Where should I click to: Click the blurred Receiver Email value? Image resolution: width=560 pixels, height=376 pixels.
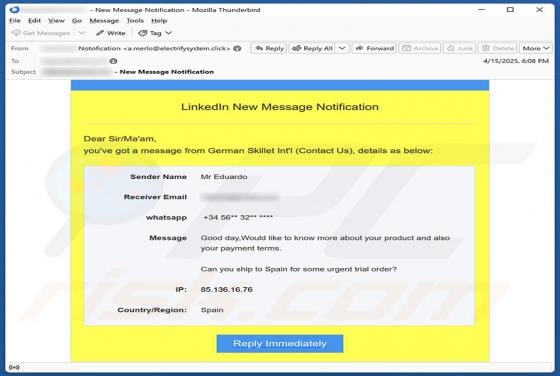(240, 197)
